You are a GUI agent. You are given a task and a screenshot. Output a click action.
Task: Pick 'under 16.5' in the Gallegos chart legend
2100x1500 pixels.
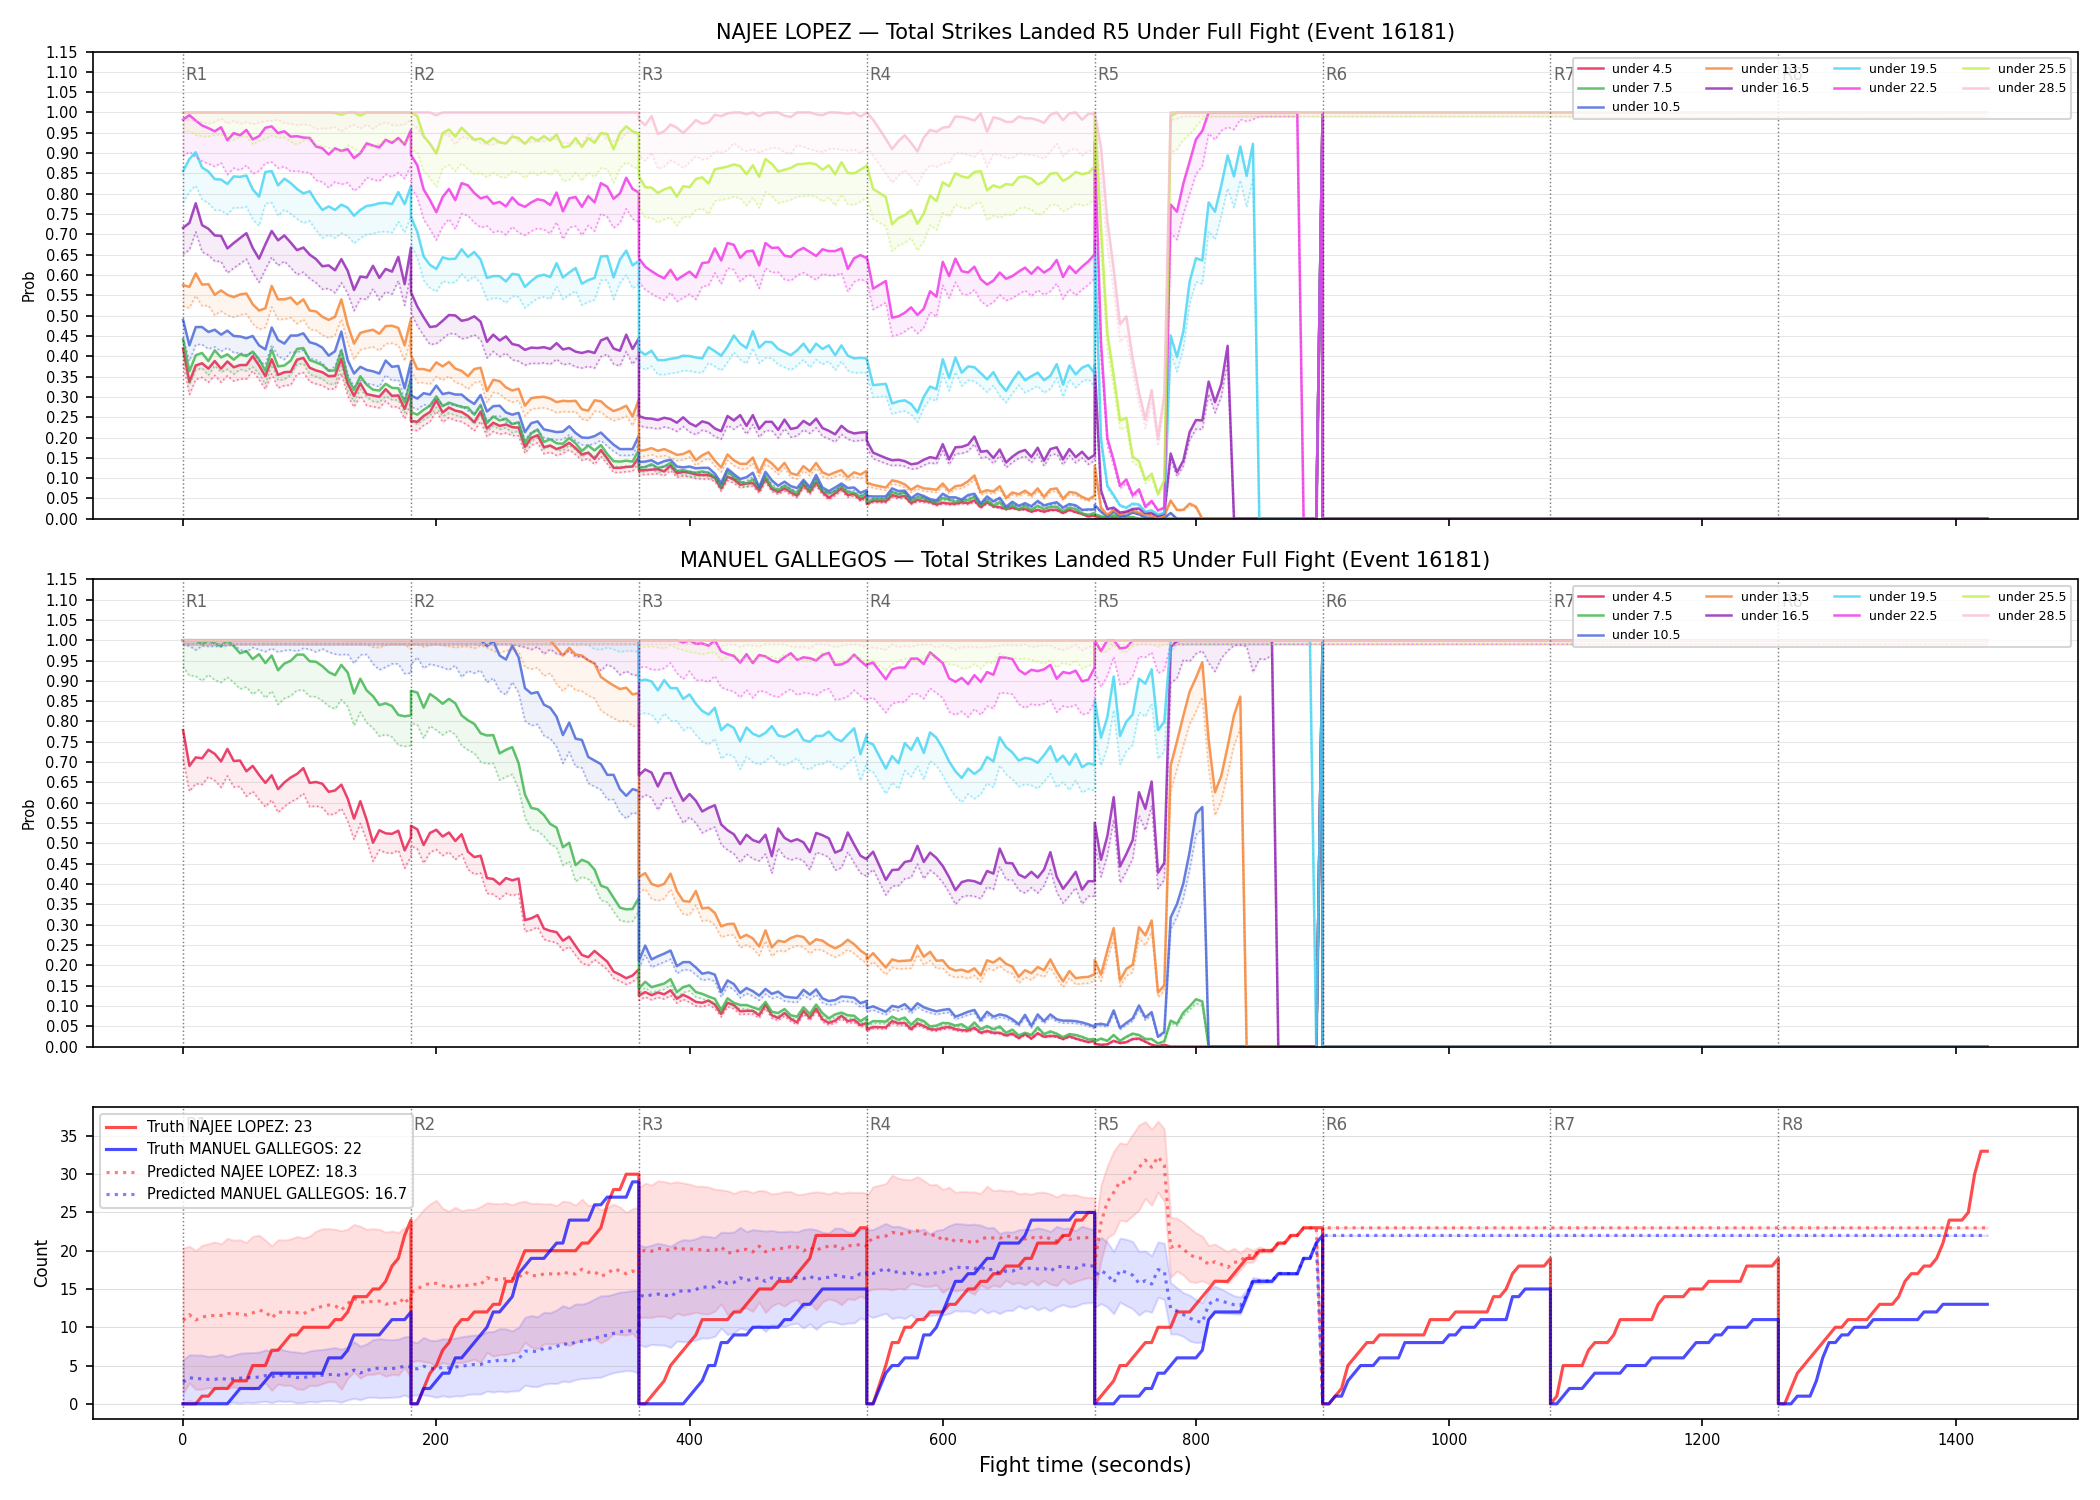(x=1757, y=616)
